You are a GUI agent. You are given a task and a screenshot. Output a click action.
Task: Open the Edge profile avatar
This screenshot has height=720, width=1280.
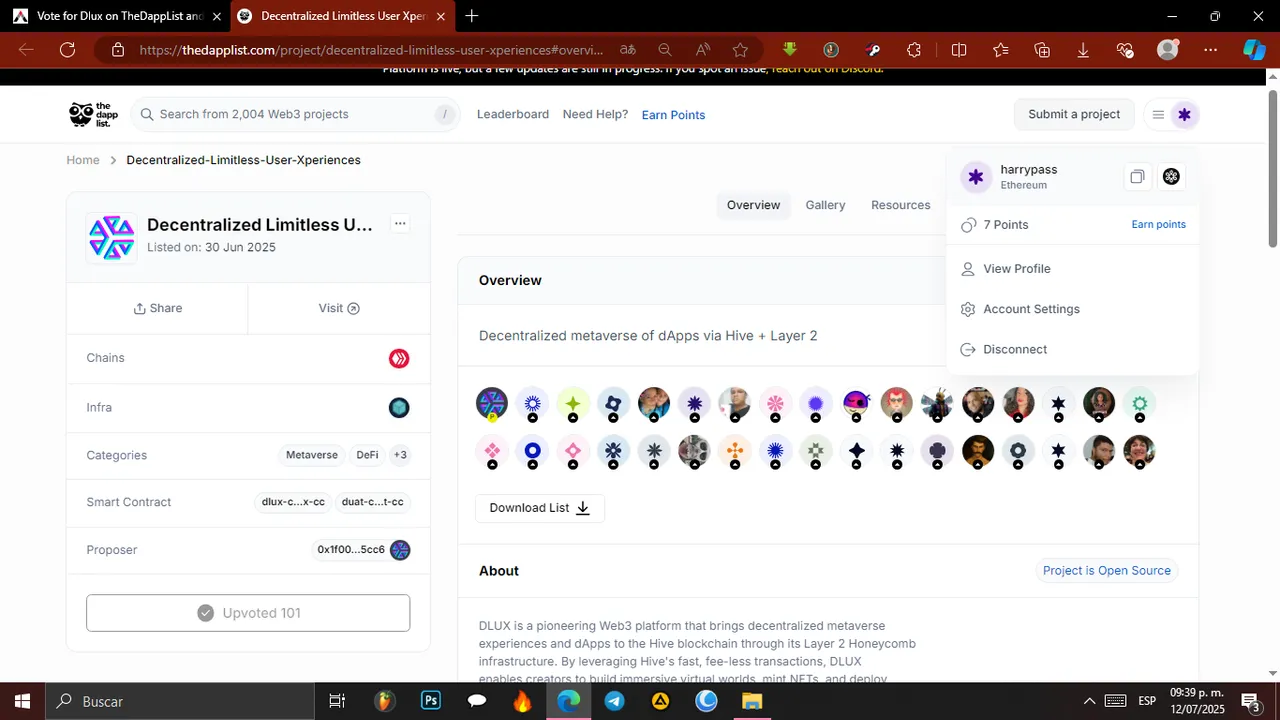click(x=1167, y=50)
